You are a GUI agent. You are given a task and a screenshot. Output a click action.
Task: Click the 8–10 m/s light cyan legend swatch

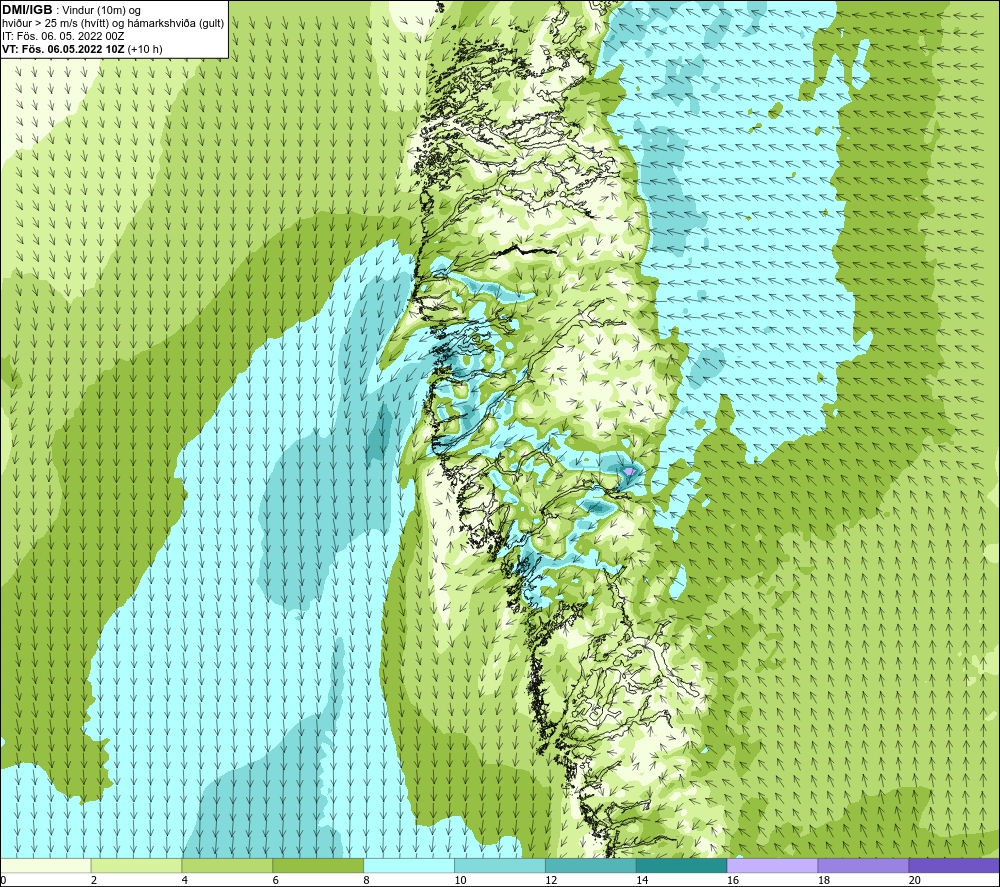tap(409, 865)
